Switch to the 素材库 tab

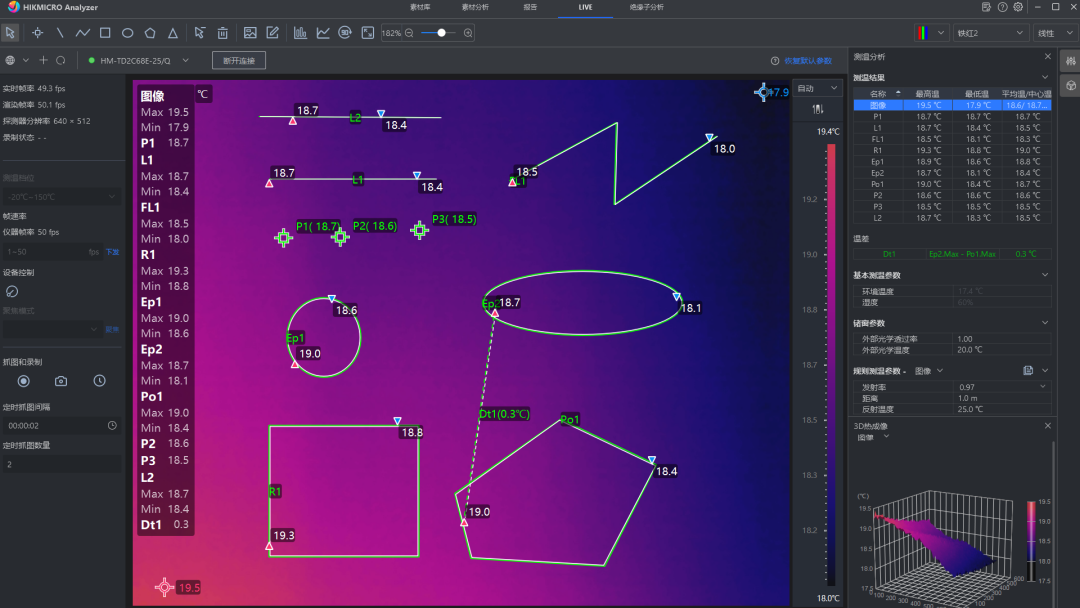421,7
